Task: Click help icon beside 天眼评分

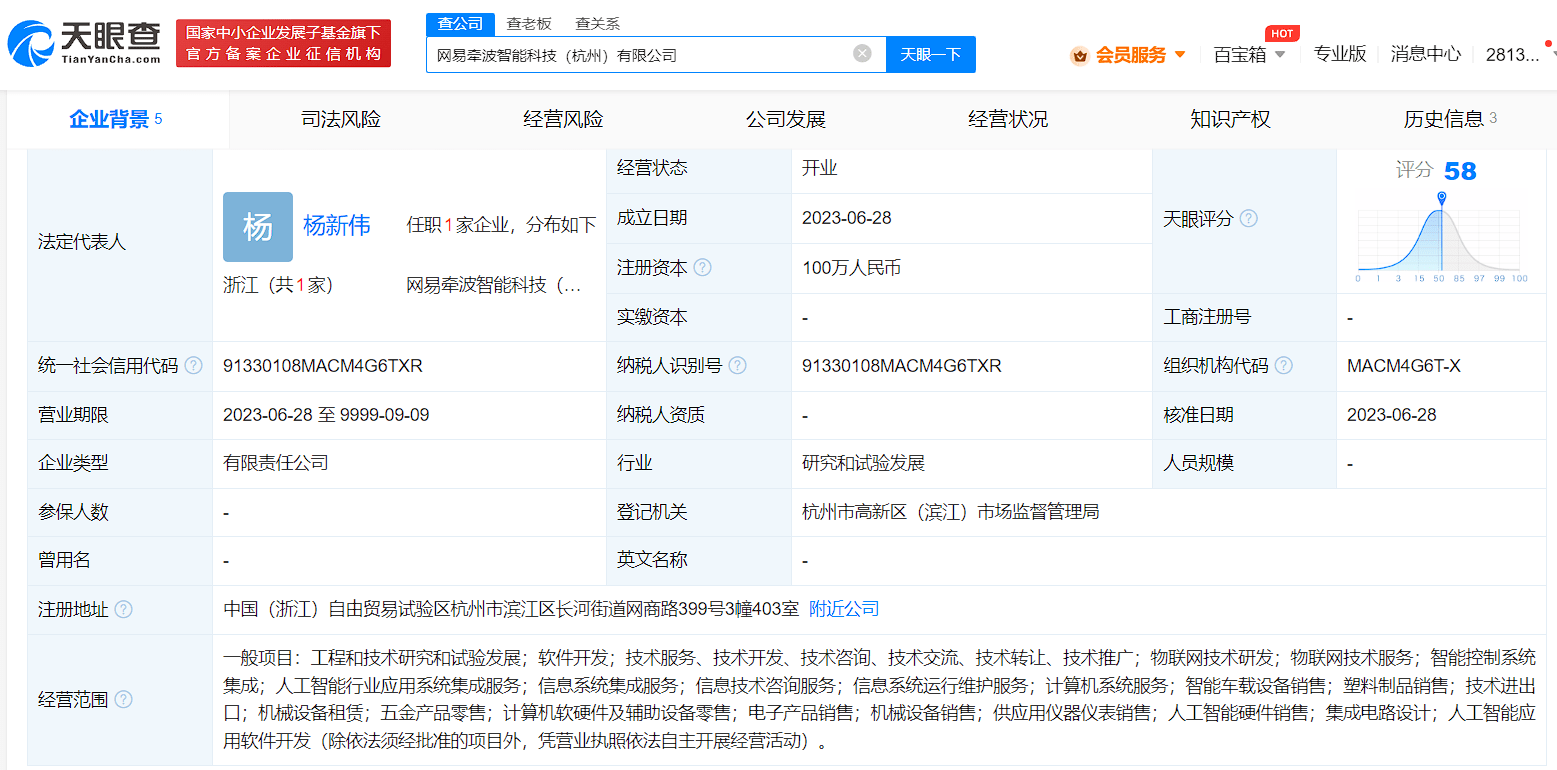Action: click(x=1248, y=219)
